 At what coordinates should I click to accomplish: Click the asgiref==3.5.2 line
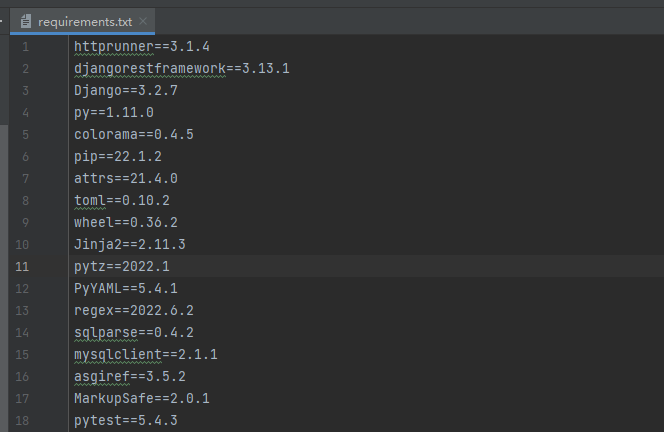pos(130,377)
